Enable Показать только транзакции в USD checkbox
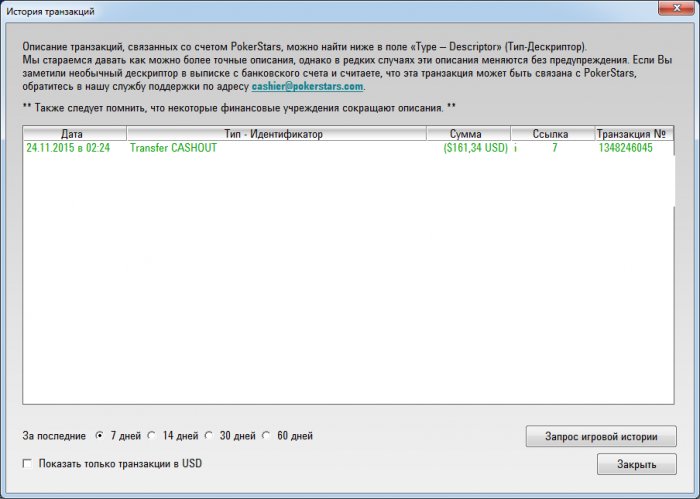The width and height of the screenshot is (700, 499). tap(27, 464)
